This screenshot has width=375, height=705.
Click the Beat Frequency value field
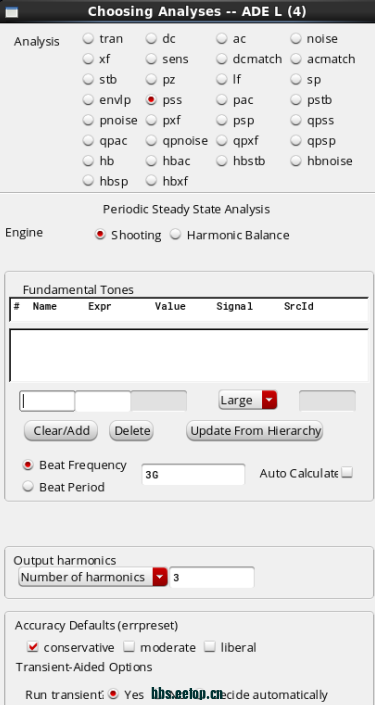(193, 474)
